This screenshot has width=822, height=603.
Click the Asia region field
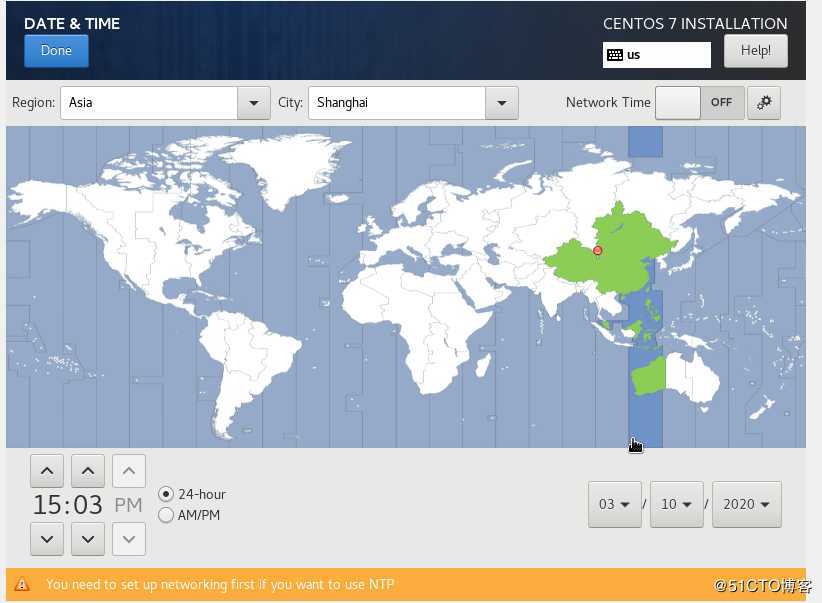click(149, 103)
